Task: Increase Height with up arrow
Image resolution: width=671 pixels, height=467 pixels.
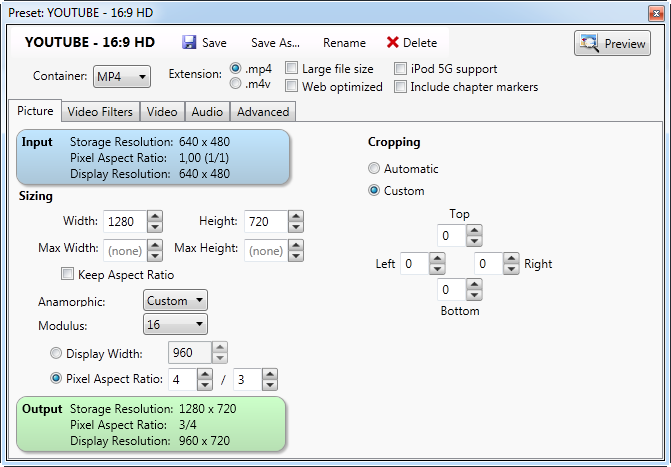Action: pyautogui.click(x=296, y=216)
